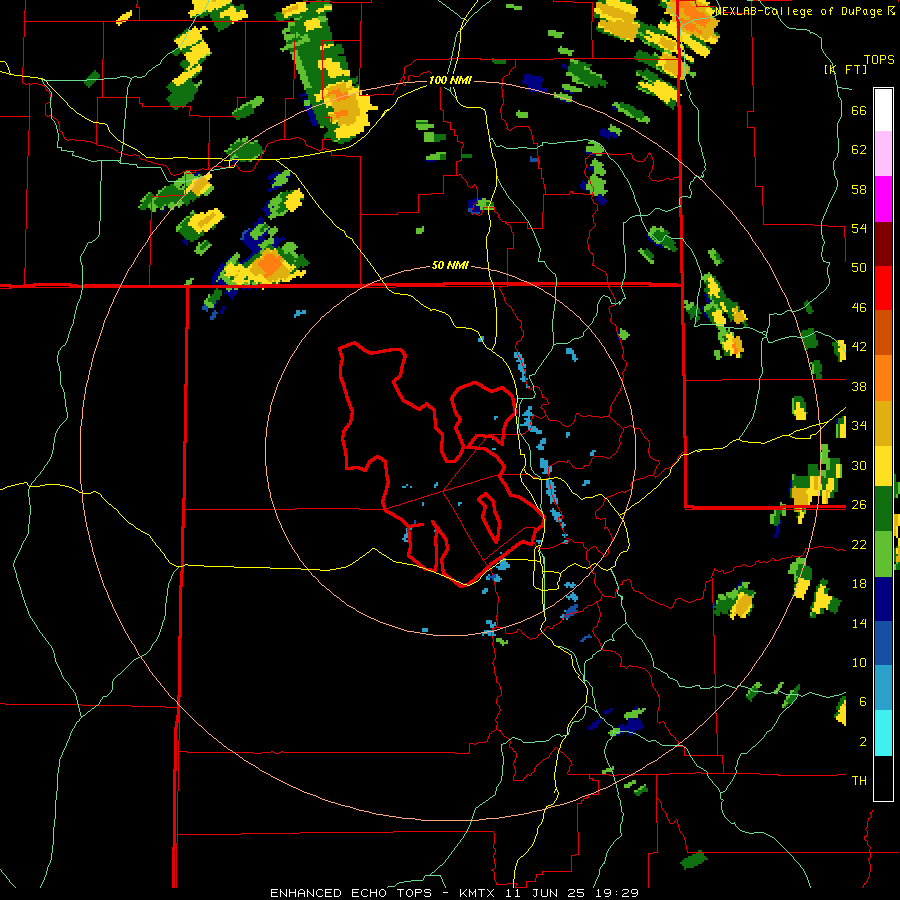
Task: Click the dark orange legend swatch
Action: click(883, 332)
